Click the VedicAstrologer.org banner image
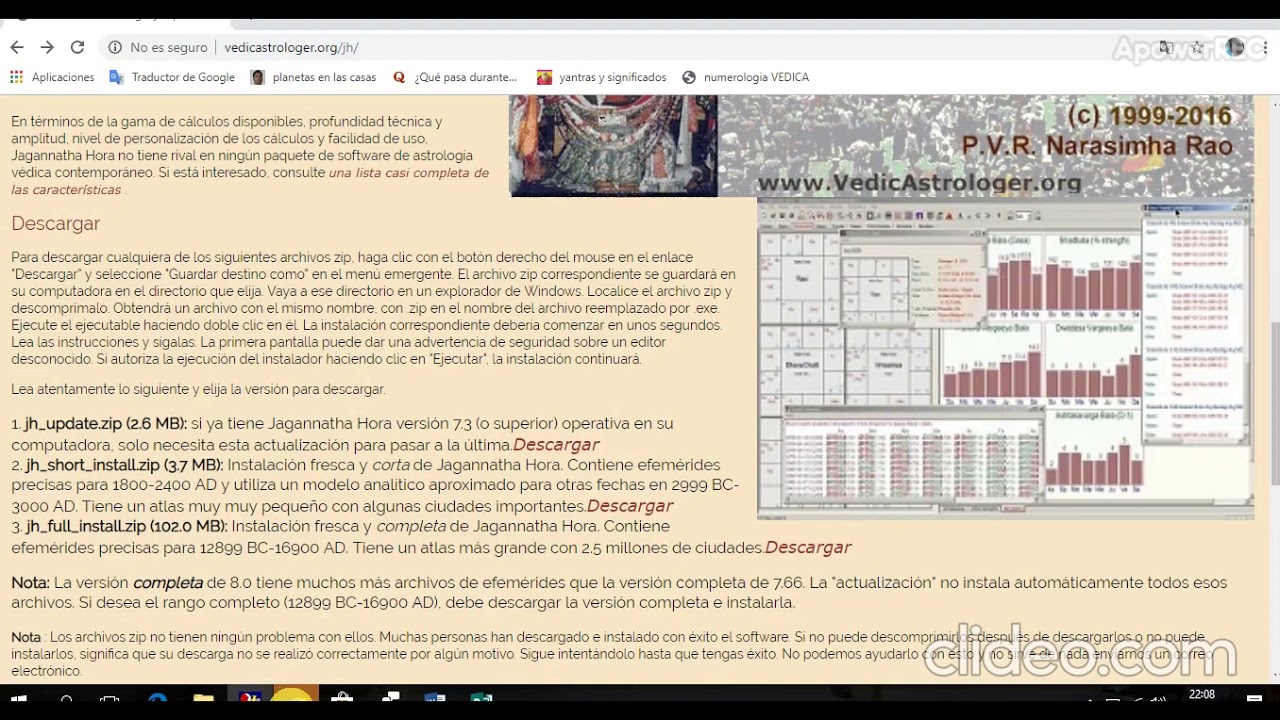Image resolution: width=1280 pixels, height=720 pixels. click(x=882, y=146)
